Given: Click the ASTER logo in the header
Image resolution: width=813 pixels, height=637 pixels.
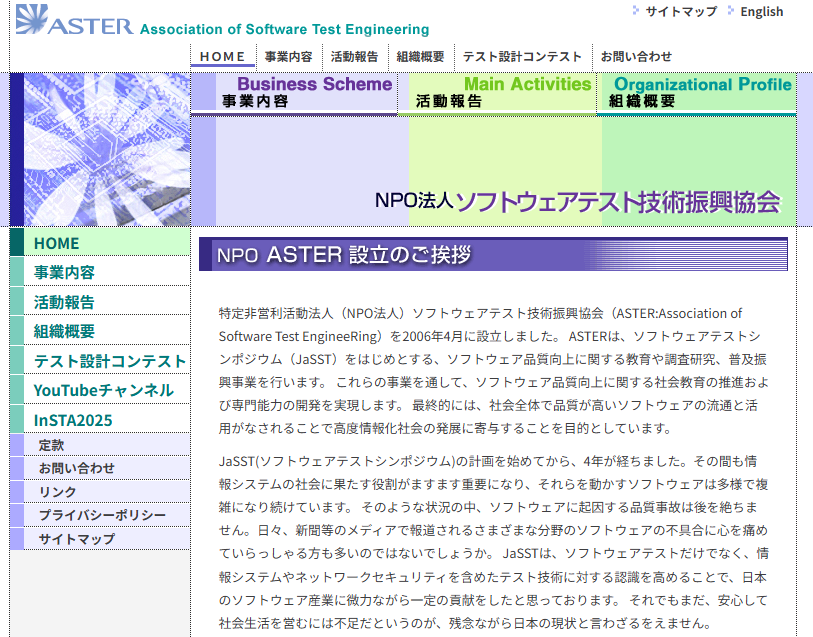Looking at the screenshot, I should 74,20.
